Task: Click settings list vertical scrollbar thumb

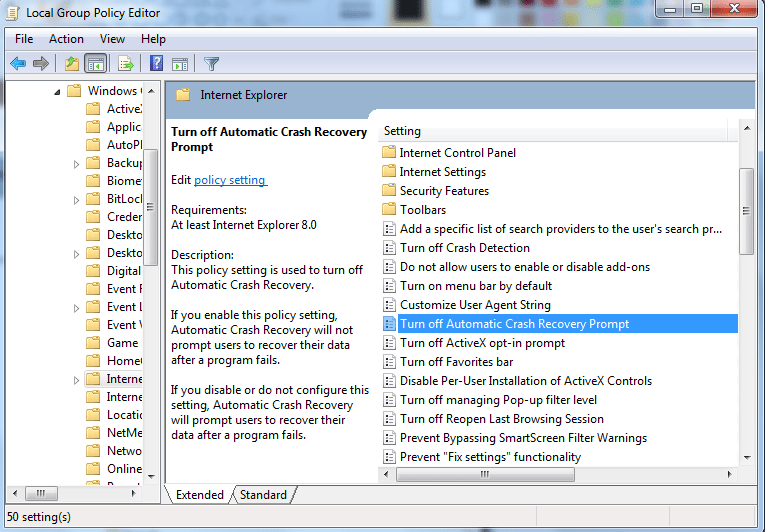Action: [x=747, y=211]
